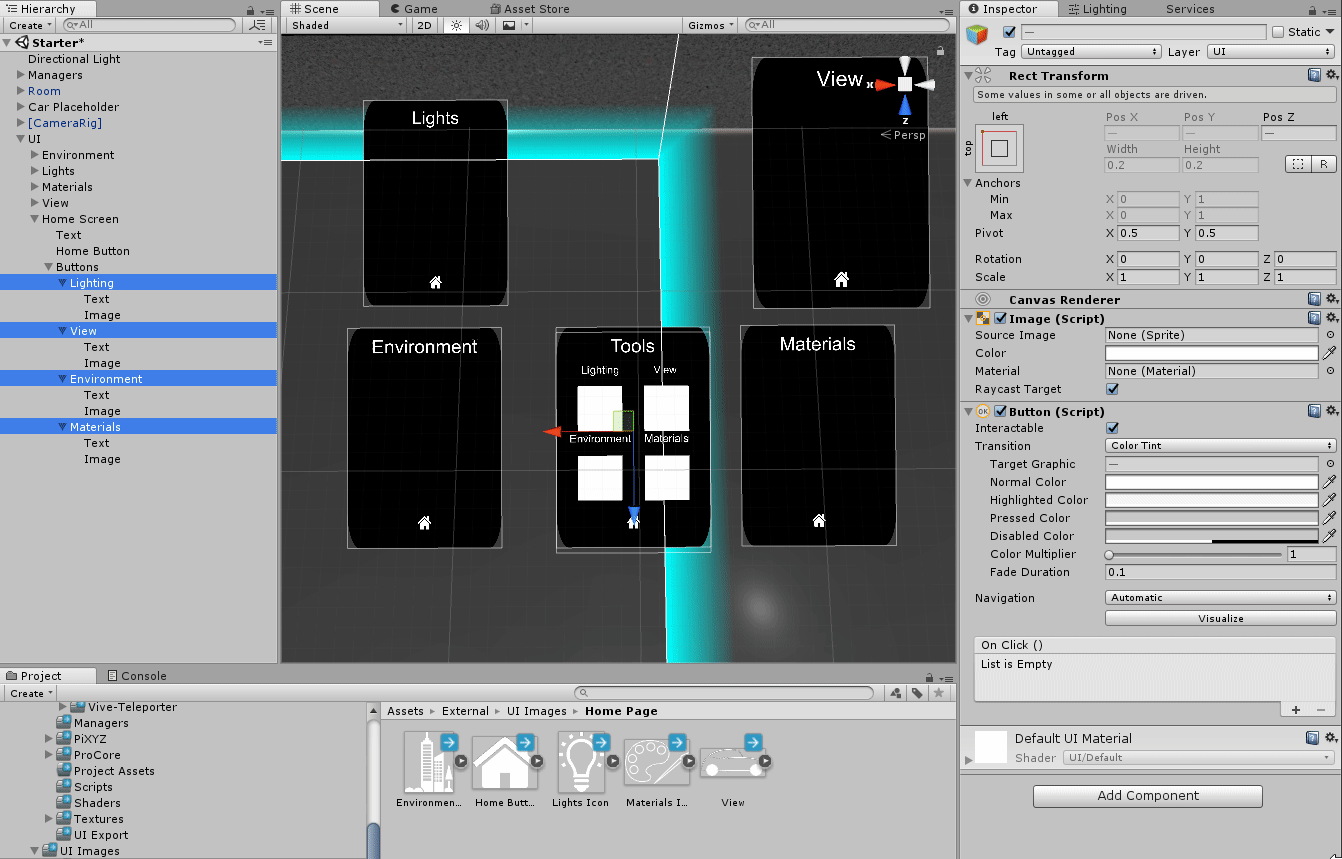Viewport: 1342px width, 859px height.
Task: Open the Transition Color Tint dropdown
Action: coord(1220,446)
